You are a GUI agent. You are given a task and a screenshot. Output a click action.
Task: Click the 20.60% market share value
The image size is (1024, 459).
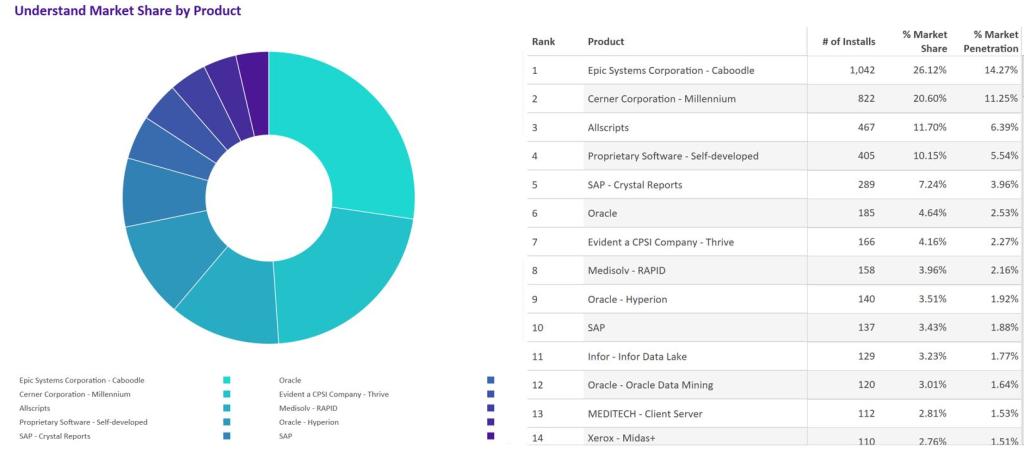(930, 99)
